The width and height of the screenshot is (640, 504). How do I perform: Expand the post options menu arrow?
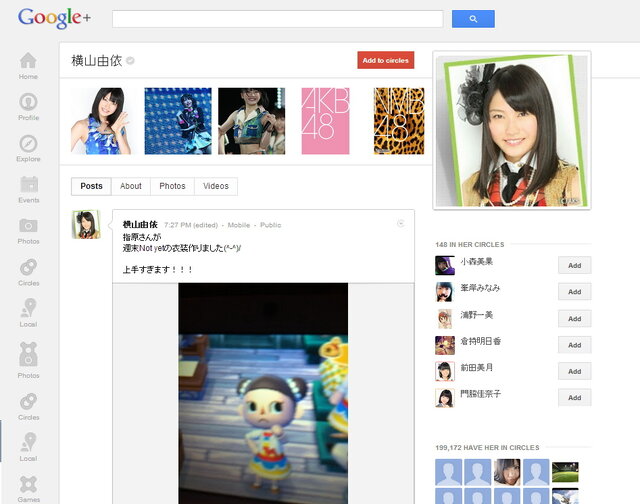coord(401,223)
